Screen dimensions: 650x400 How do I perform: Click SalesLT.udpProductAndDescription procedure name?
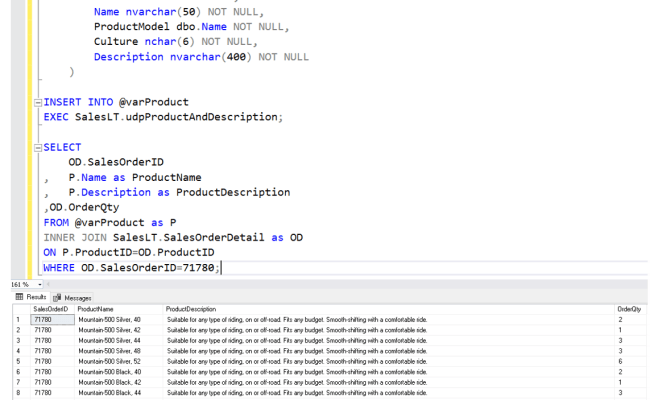pos(176,117)
